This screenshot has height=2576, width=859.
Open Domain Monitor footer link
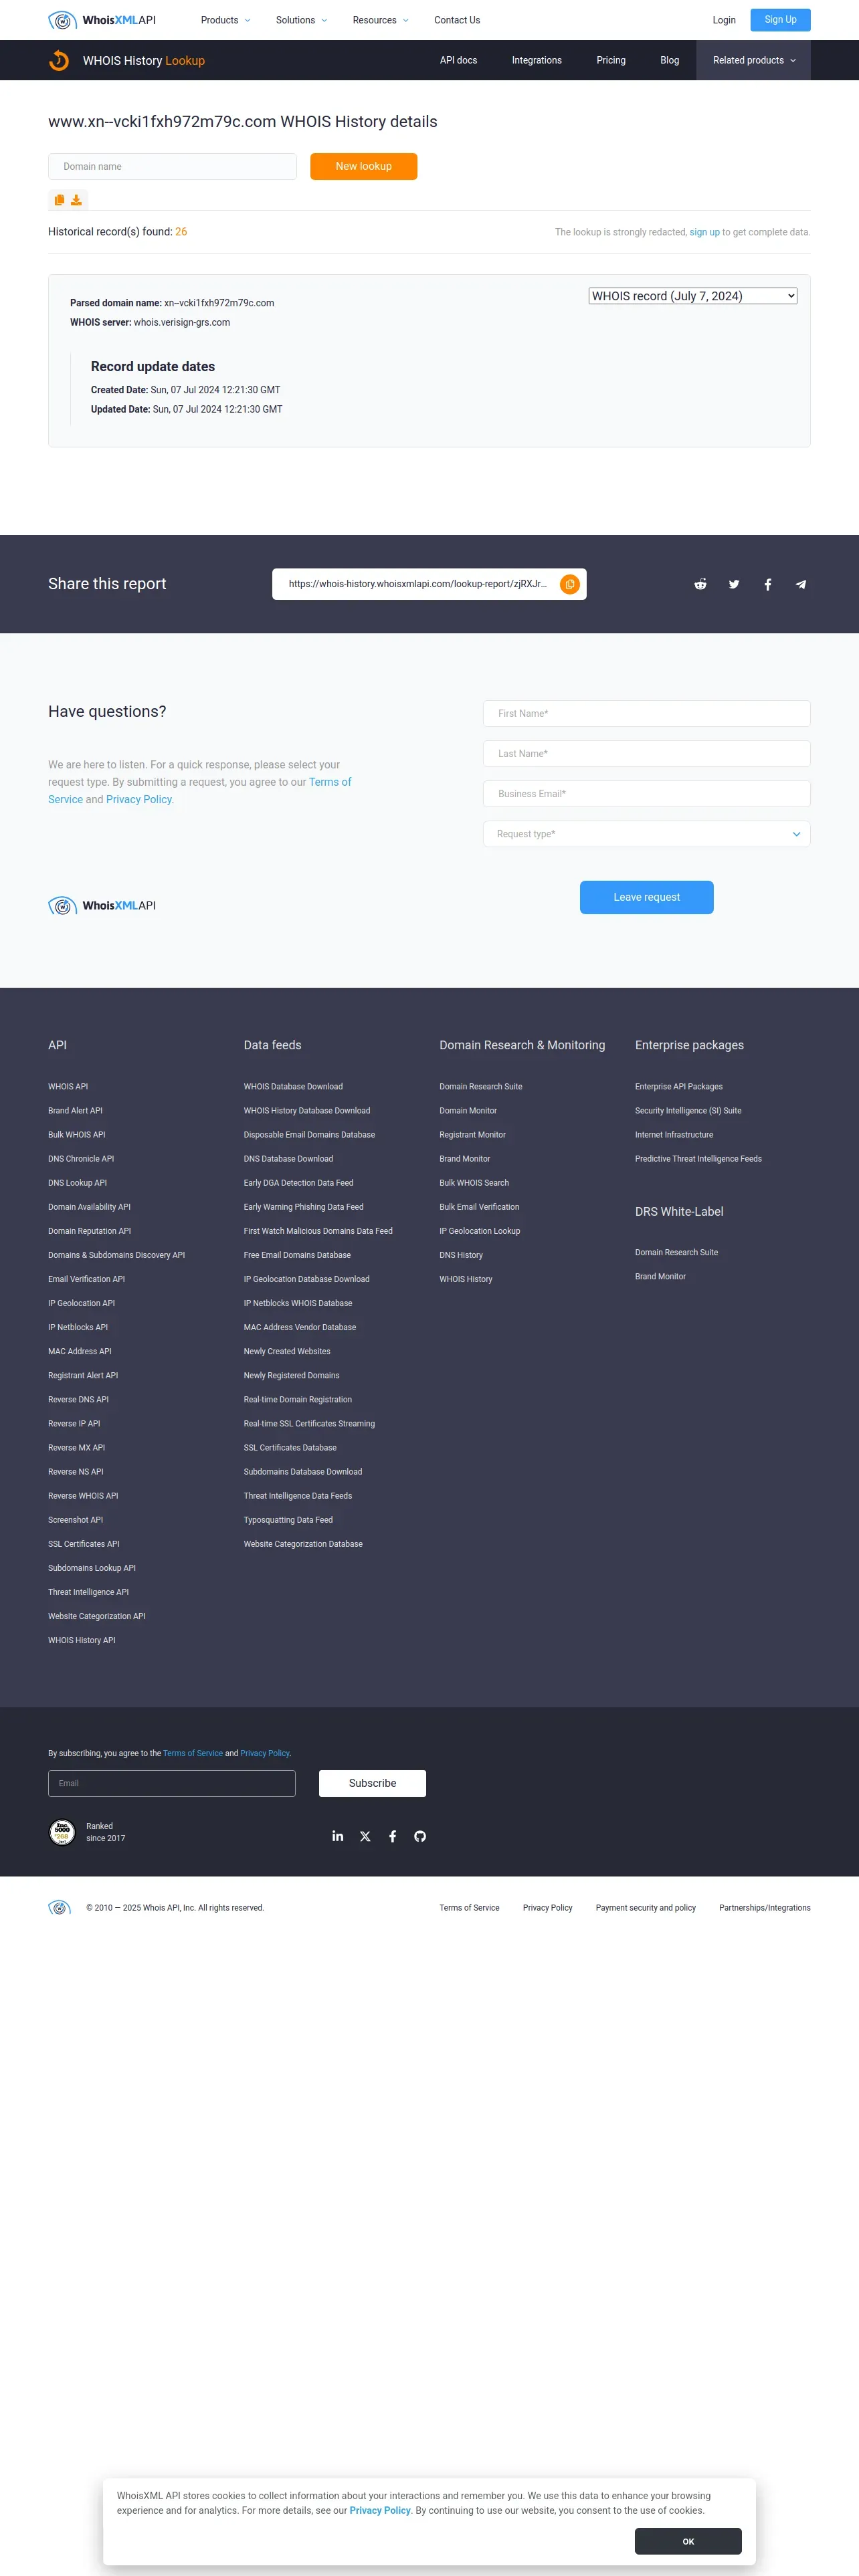[468, 1111]
